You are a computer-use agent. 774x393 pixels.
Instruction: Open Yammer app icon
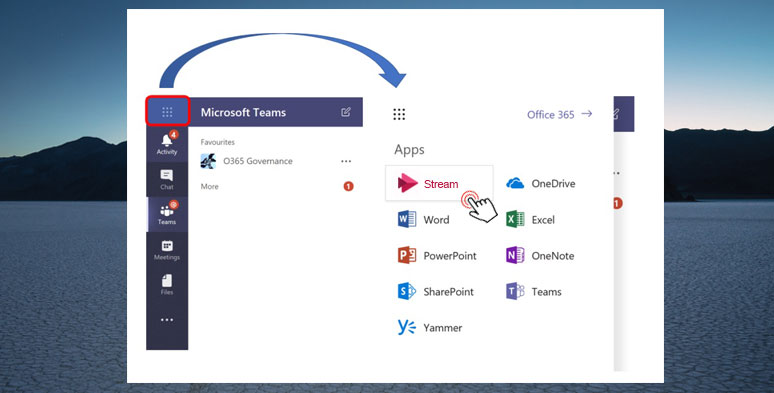pyautogui.click(x=407, y=327)
